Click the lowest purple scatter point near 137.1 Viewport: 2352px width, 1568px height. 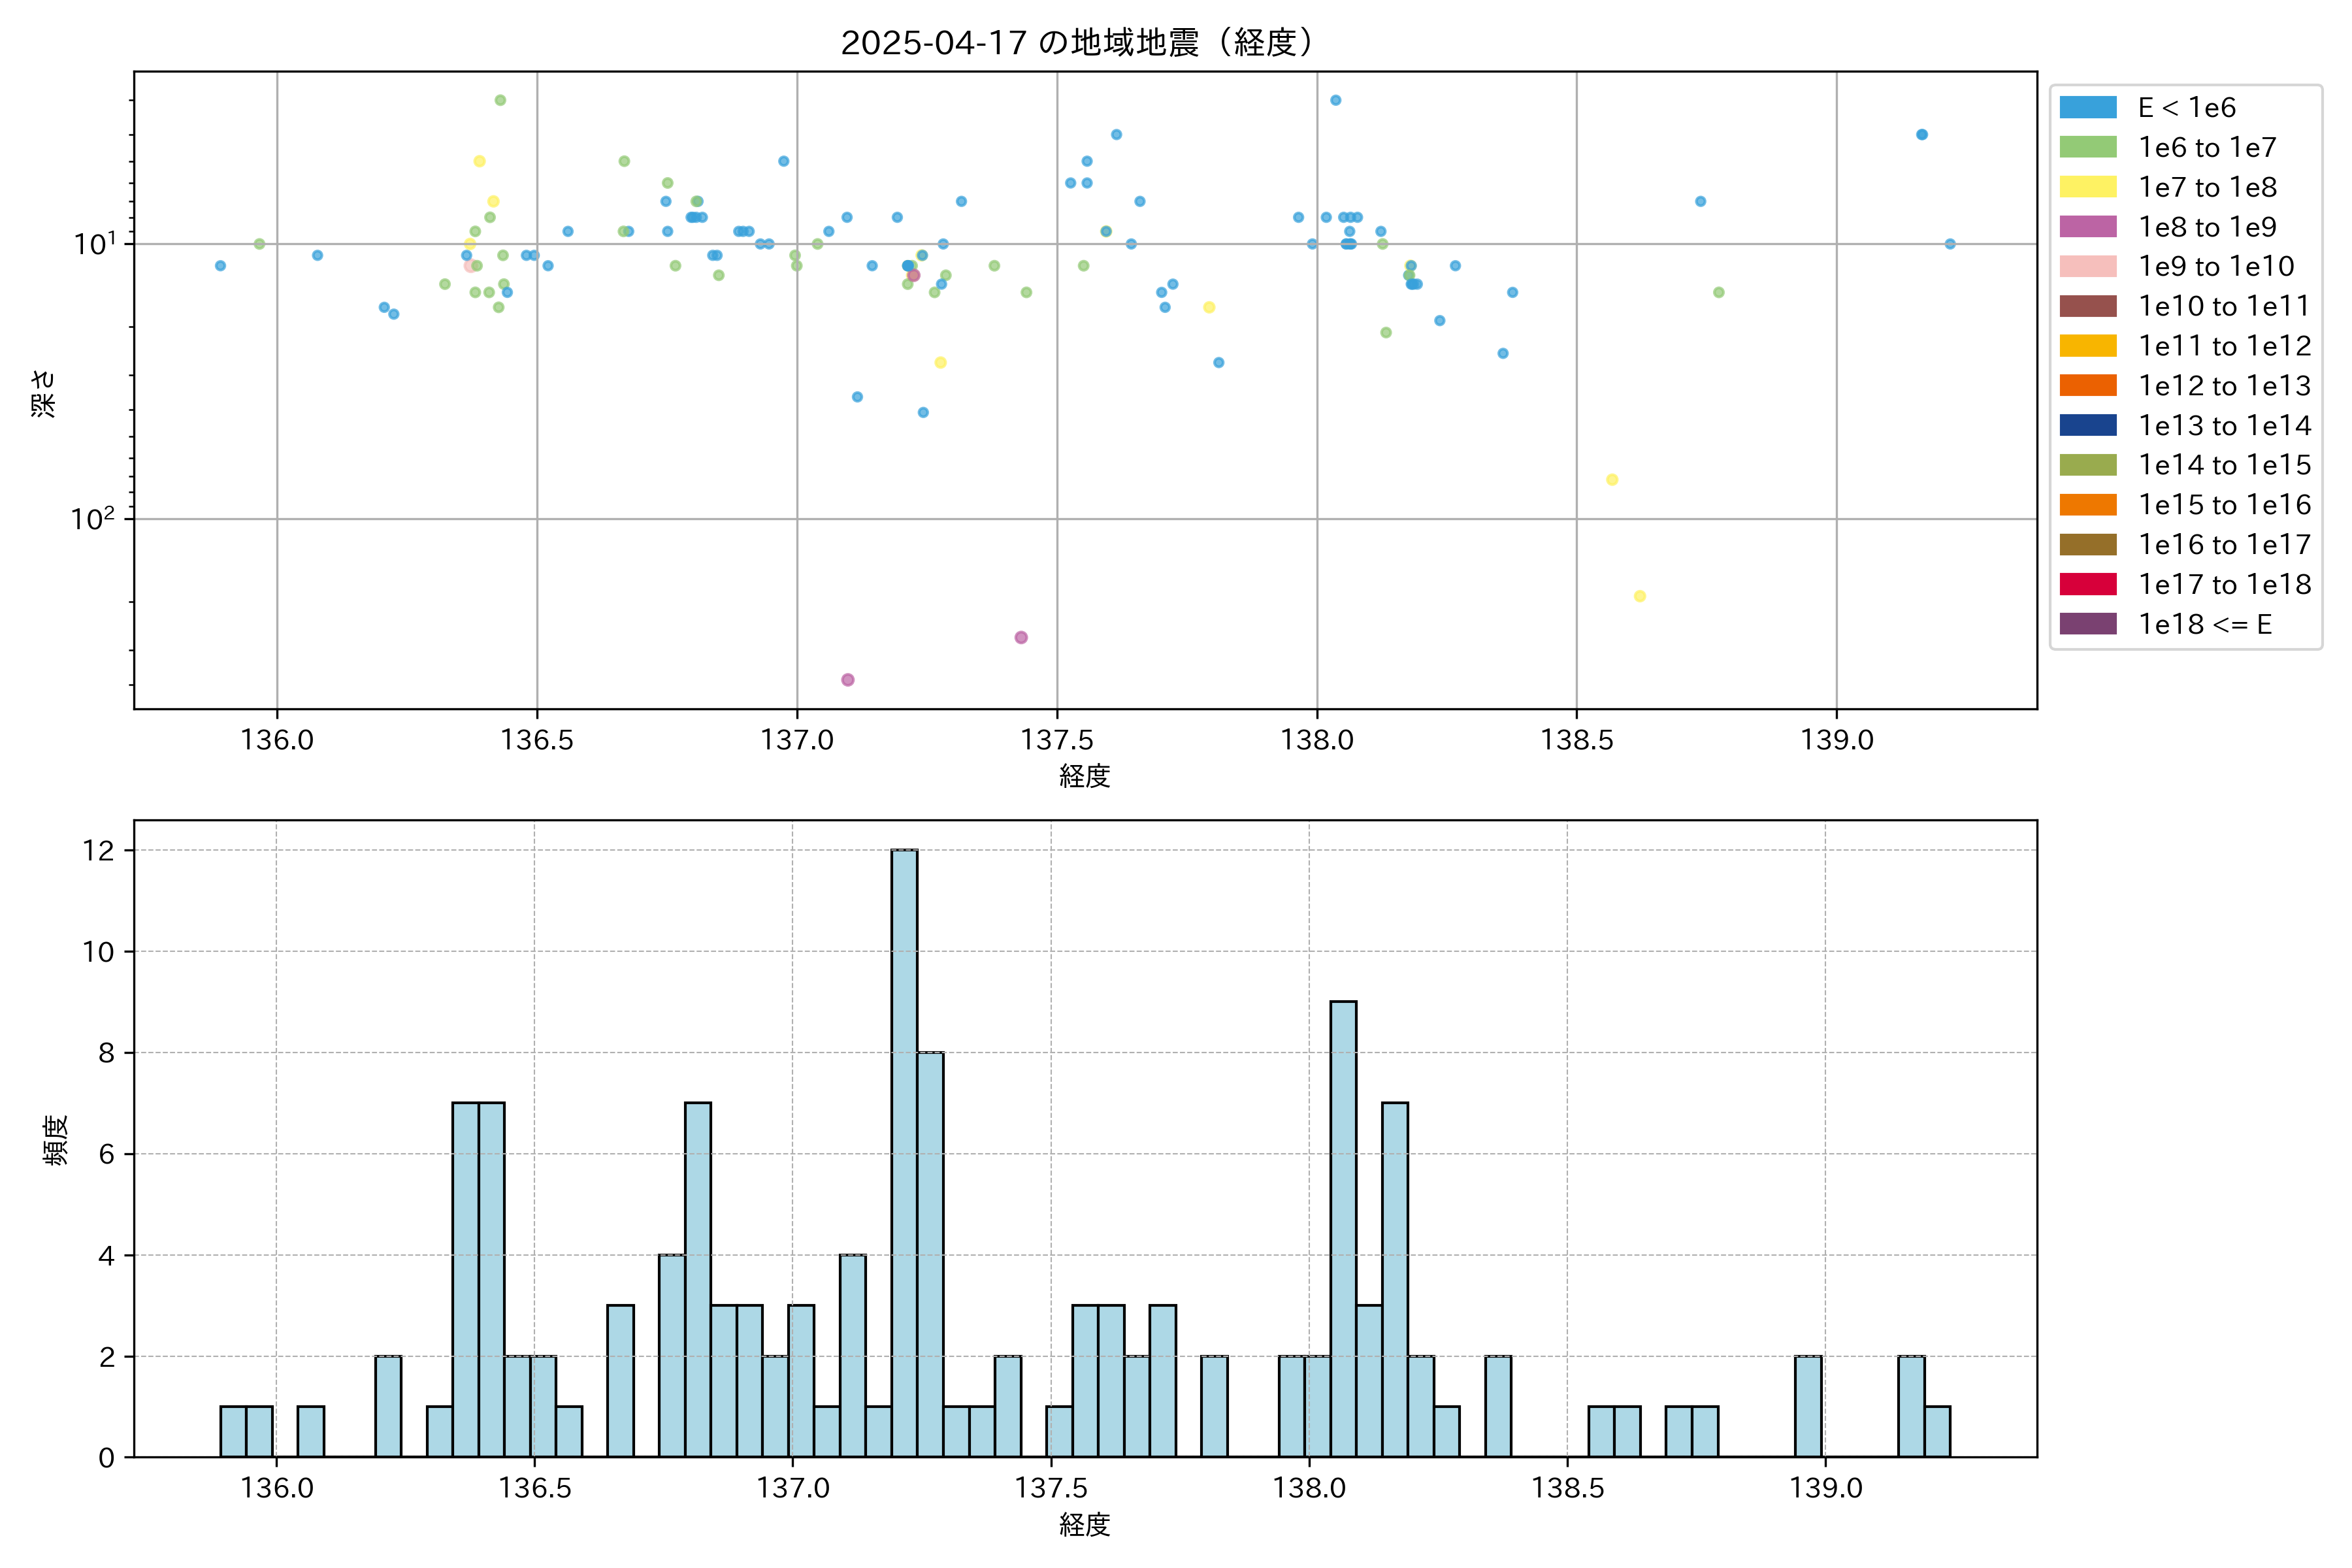(x=848, y=680)
